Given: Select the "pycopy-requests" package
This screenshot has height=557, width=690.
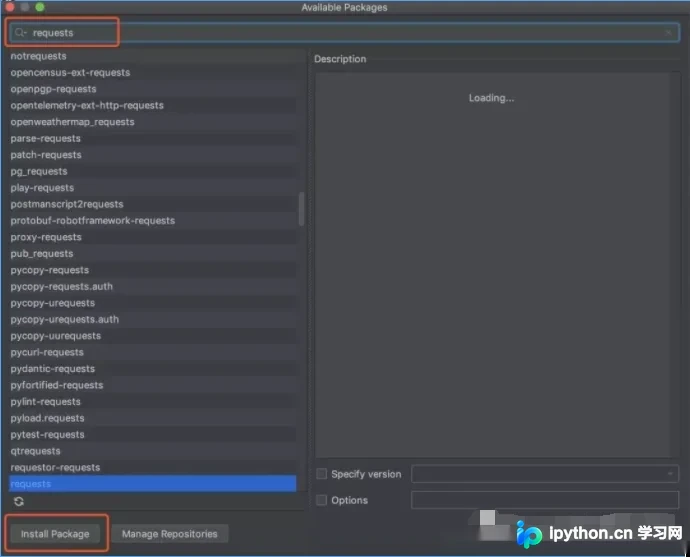Looking at the screenshot, I should (153, 270).
